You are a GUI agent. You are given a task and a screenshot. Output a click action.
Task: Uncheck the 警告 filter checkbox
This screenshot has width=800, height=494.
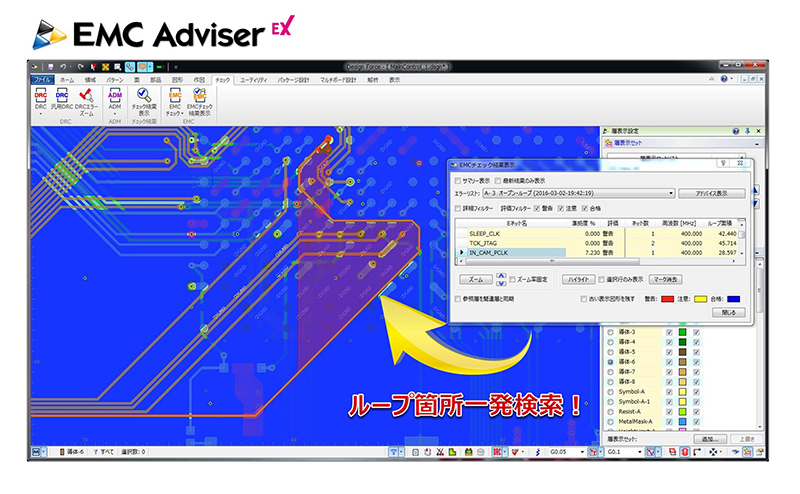pos(537,208)
